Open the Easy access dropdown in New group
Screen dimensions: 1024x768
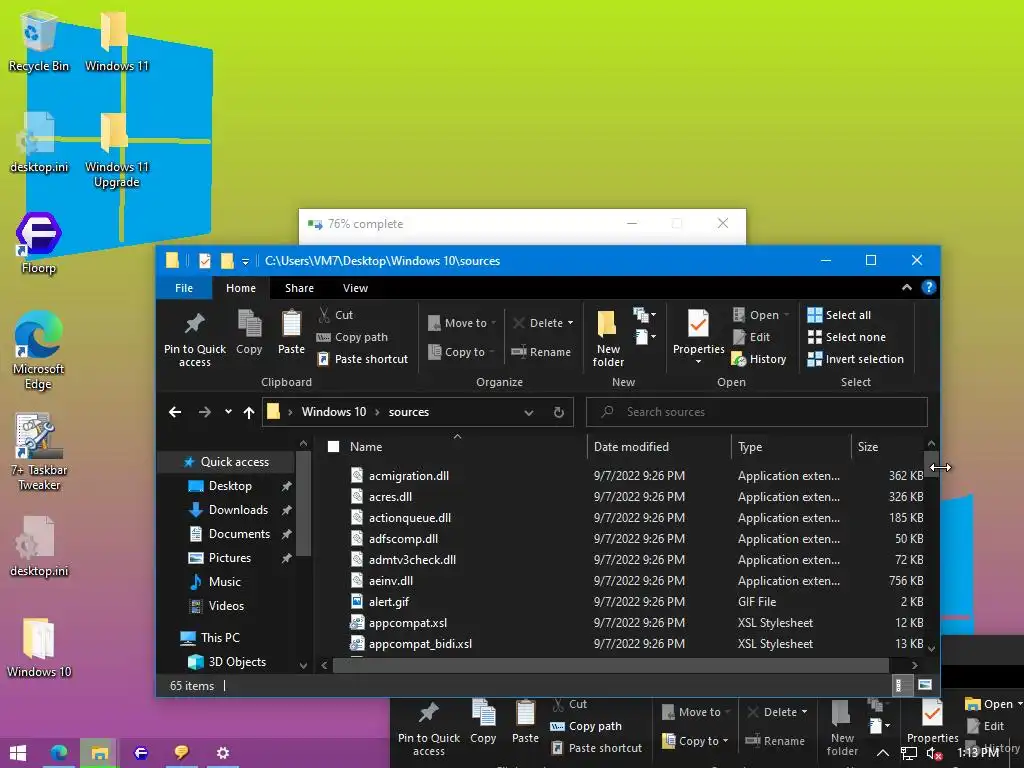pos(645,337)
